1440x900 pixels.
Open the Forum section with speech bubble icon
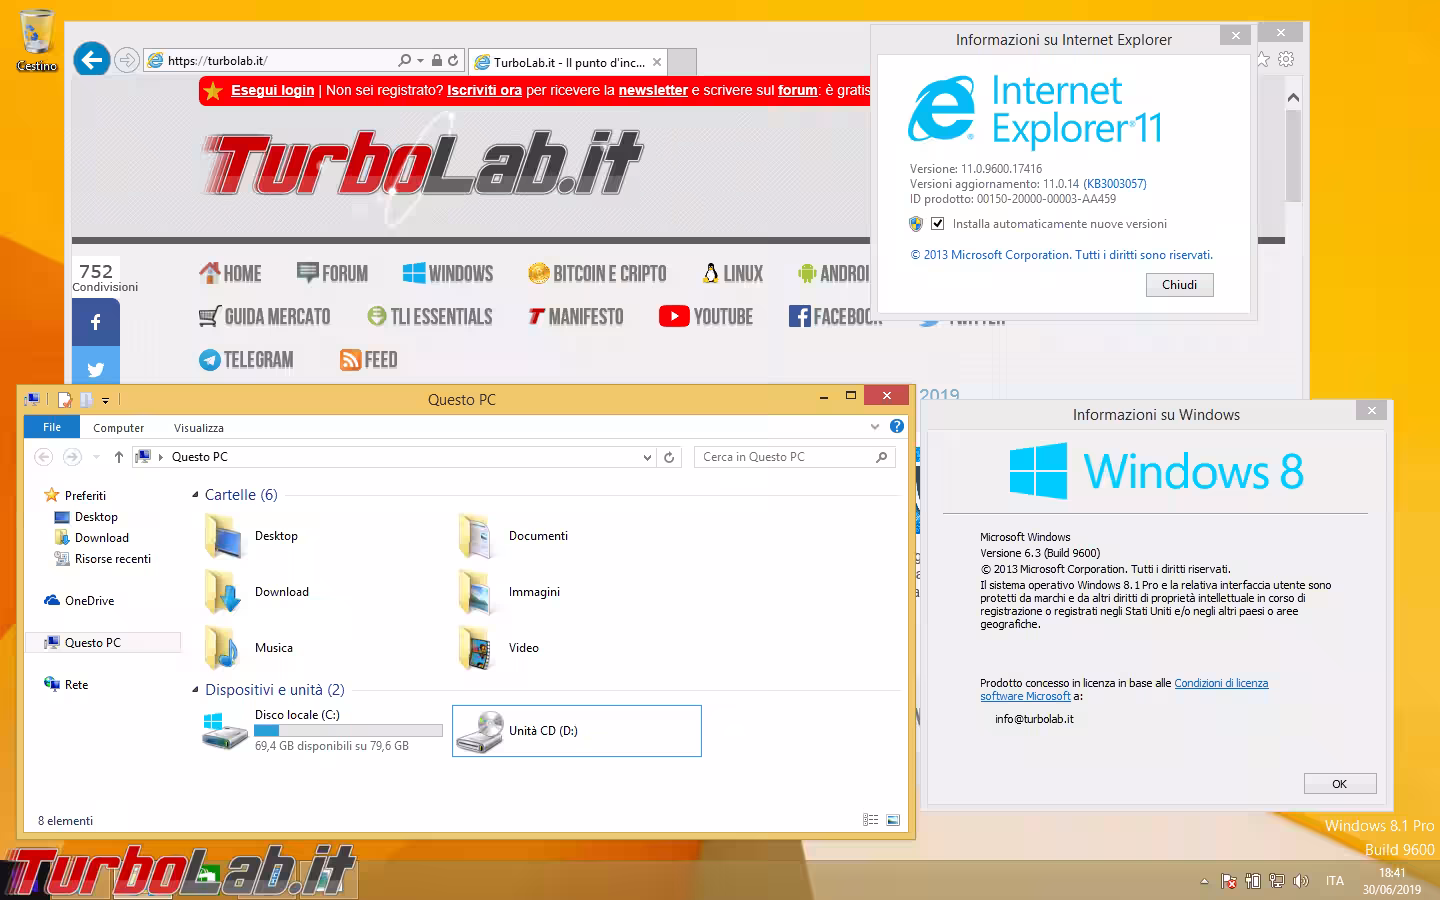click(334, 272)
